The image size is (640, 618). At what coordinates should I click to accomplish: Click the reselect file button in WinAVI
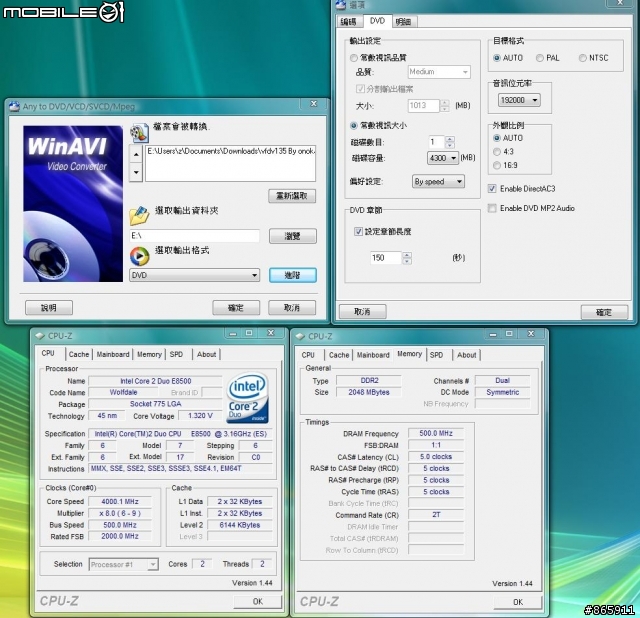pos(292,196)
